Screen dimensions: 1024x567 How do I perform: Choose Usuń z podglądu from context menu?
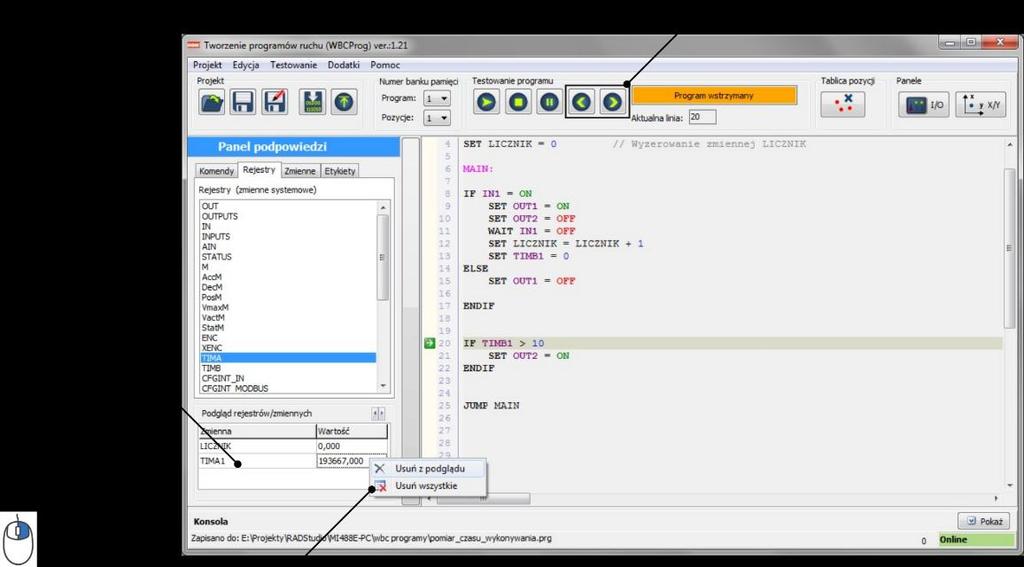point(429,468)
